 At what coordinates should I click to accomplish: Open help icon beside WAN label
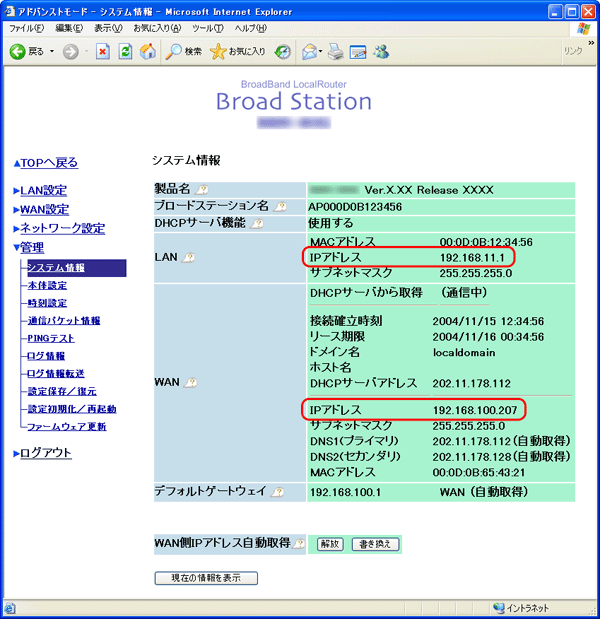[x=191, y=382]
